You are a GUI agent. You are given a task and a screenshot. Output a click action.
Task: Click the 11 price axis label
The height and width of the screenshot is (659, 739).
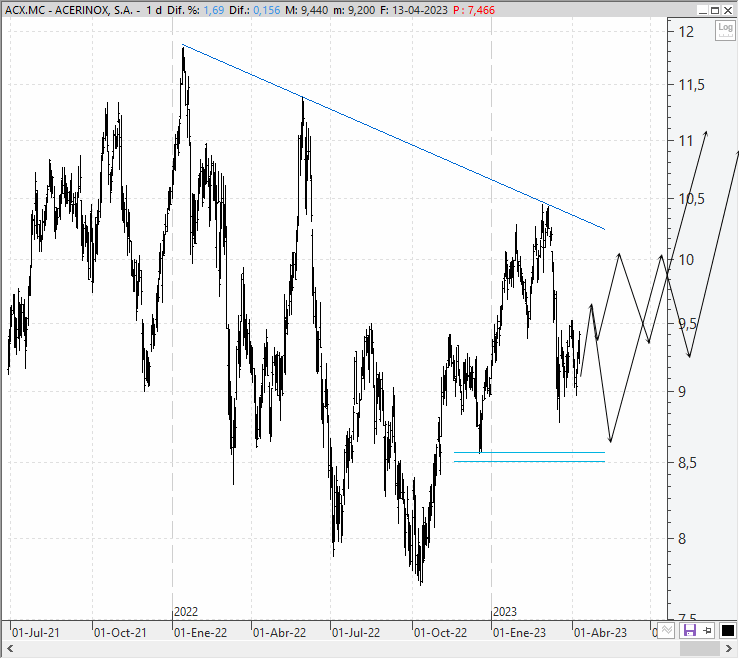pyautogui.click(x=686, y=140)
